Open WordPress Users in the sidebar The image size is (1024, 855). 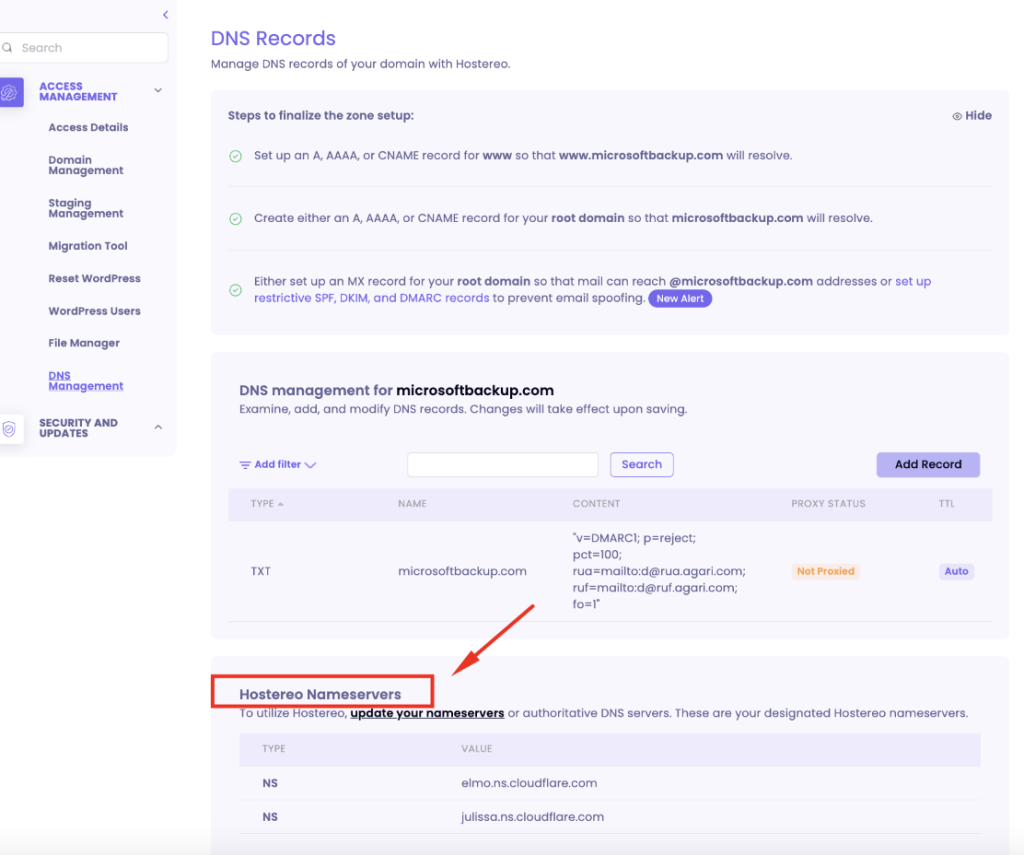(x=94, y=311)
